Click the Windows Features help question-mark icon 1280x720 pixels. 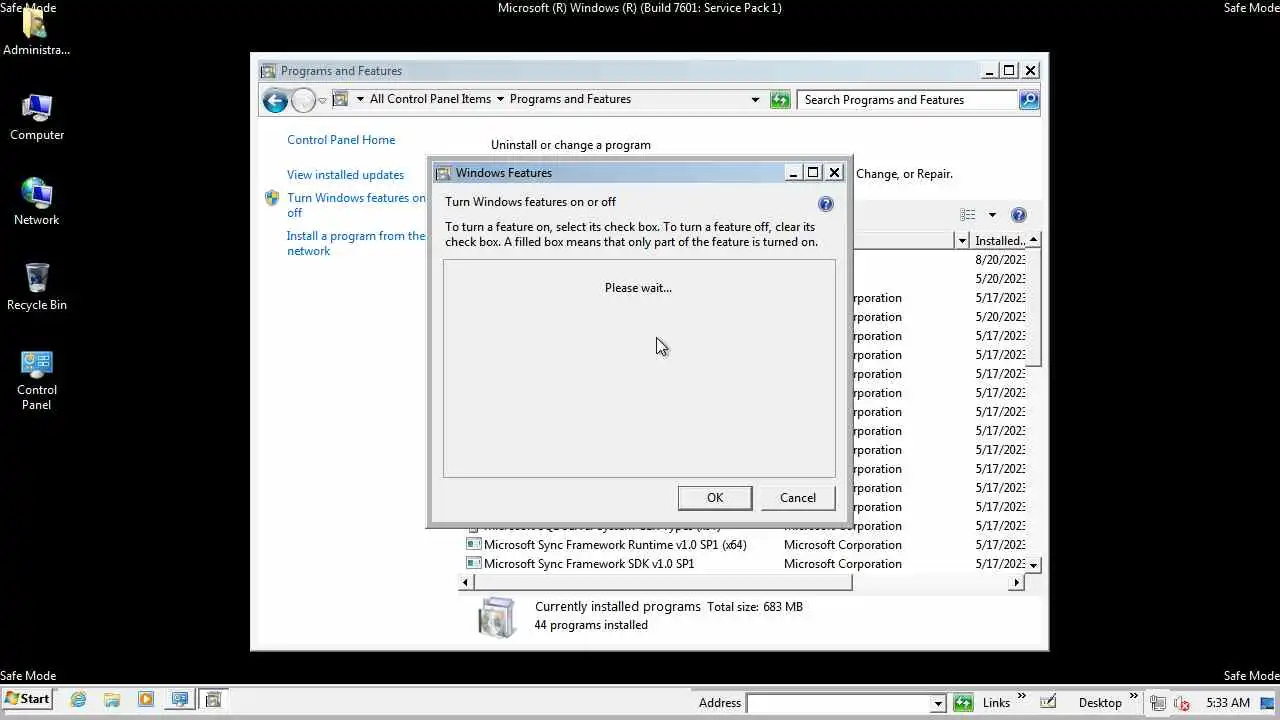pos(825,204)
